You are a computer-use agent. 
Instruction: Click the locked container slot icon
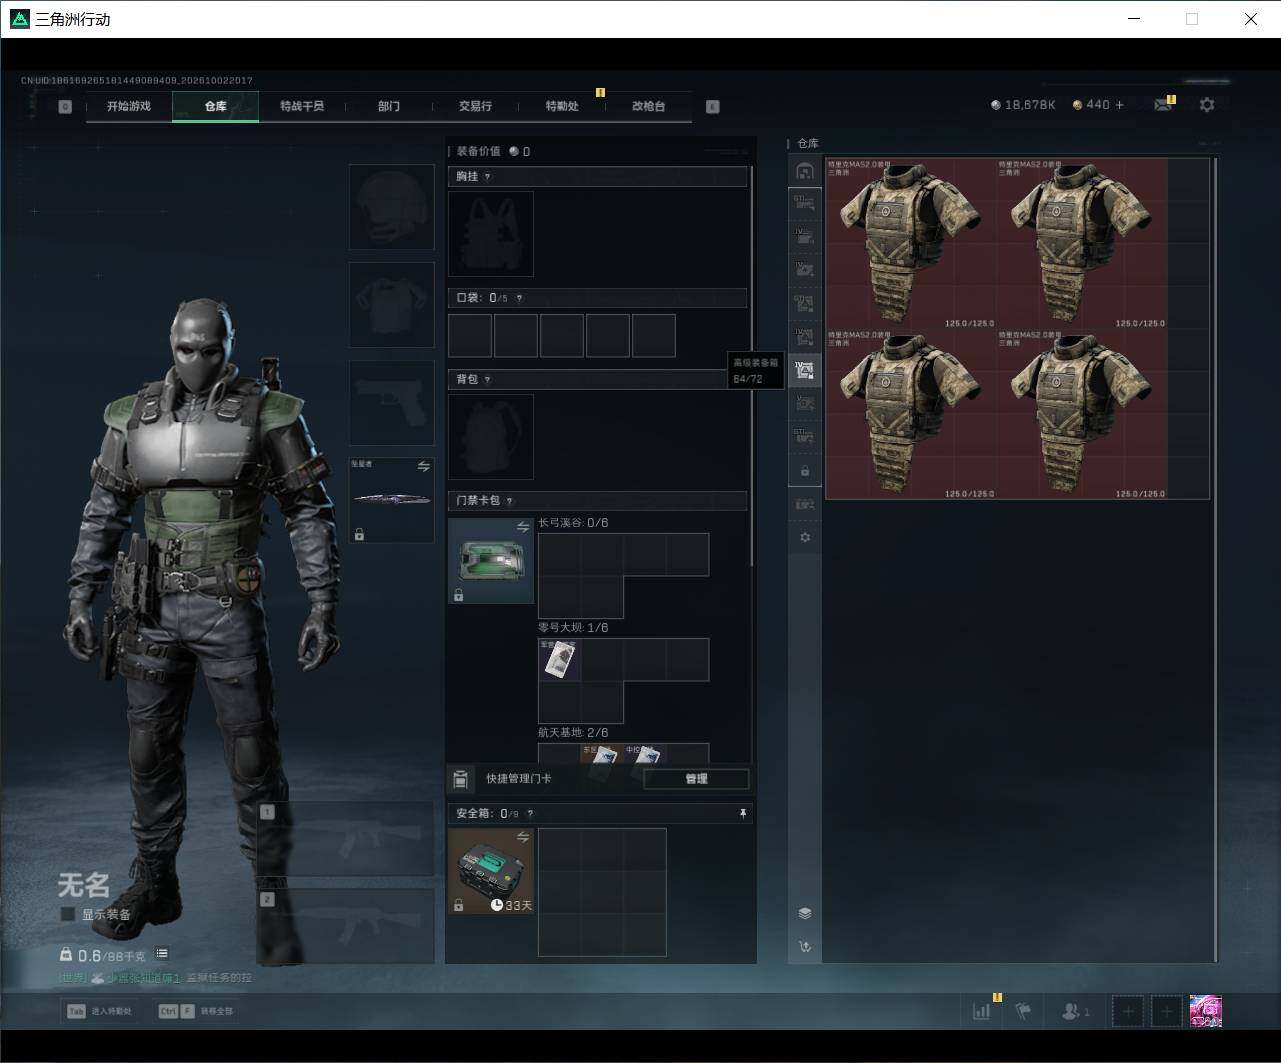pos(804,470)
